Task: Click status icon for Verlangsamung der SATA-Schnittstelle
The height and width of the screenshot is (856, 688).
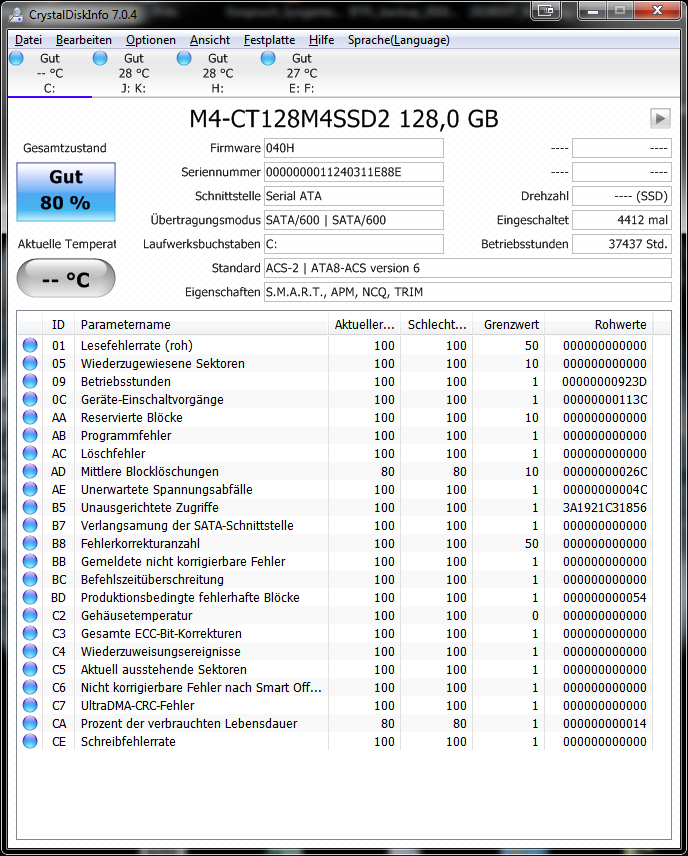Action: click(x=30, y=525)
